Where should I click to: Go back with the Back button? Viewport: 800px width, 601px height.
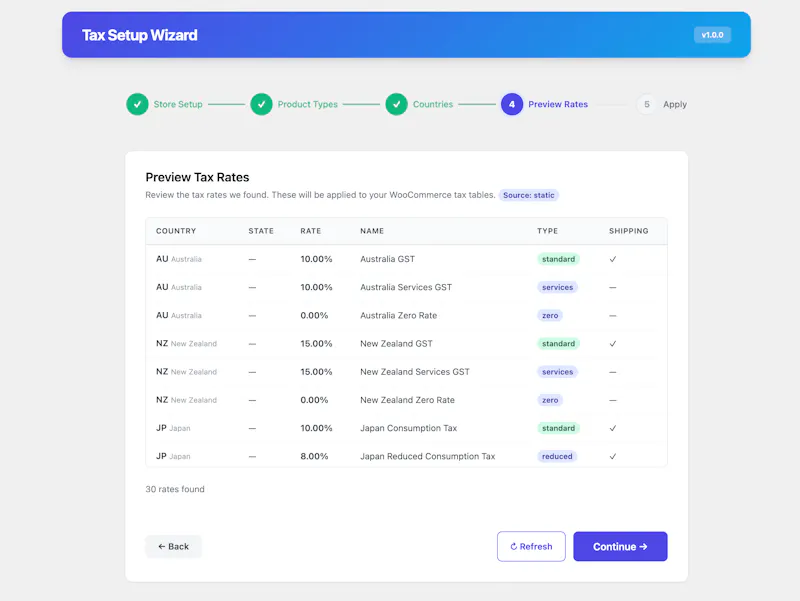click(x=173, y=546)
